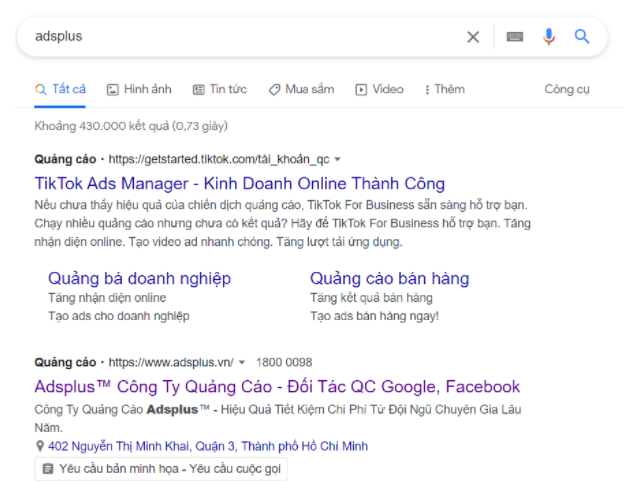Switch to the Tin tức tab

pyautogui.click(x=220, y=89)
